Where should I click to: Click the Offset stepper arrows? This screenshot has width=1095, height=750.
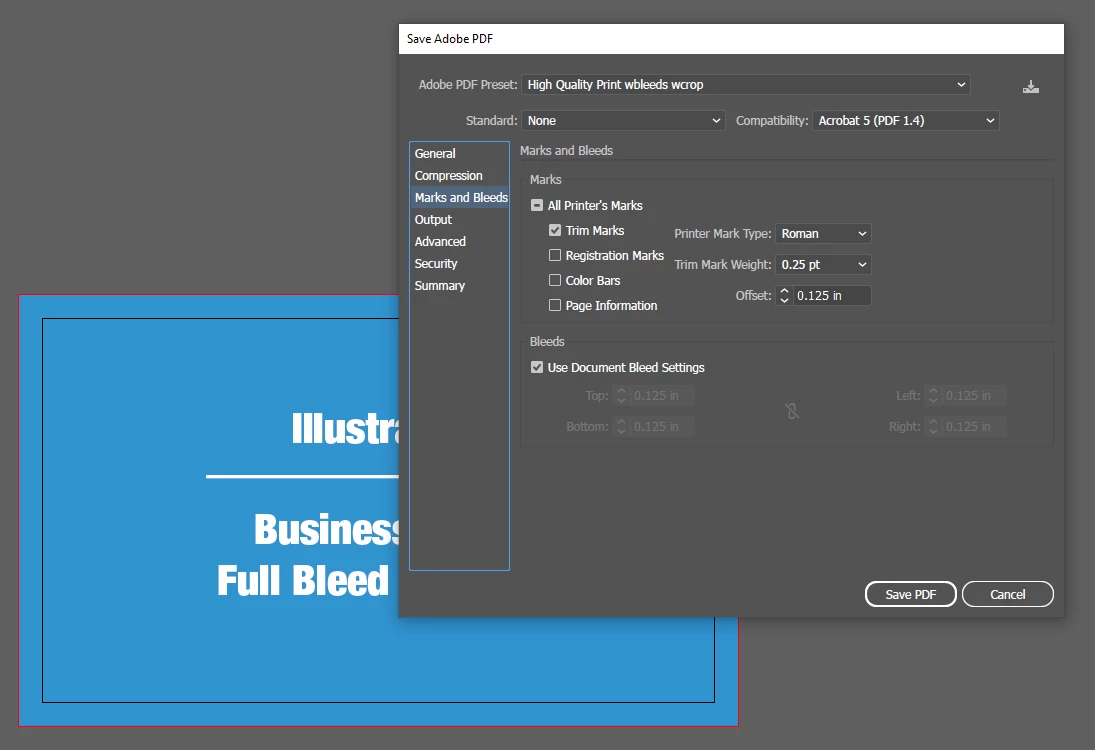784,295
